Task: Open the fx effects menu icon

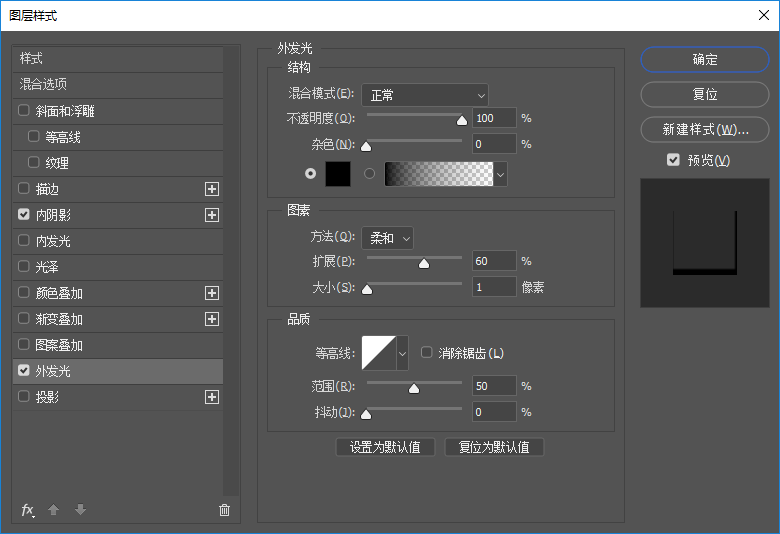Action: pos(27,510)
